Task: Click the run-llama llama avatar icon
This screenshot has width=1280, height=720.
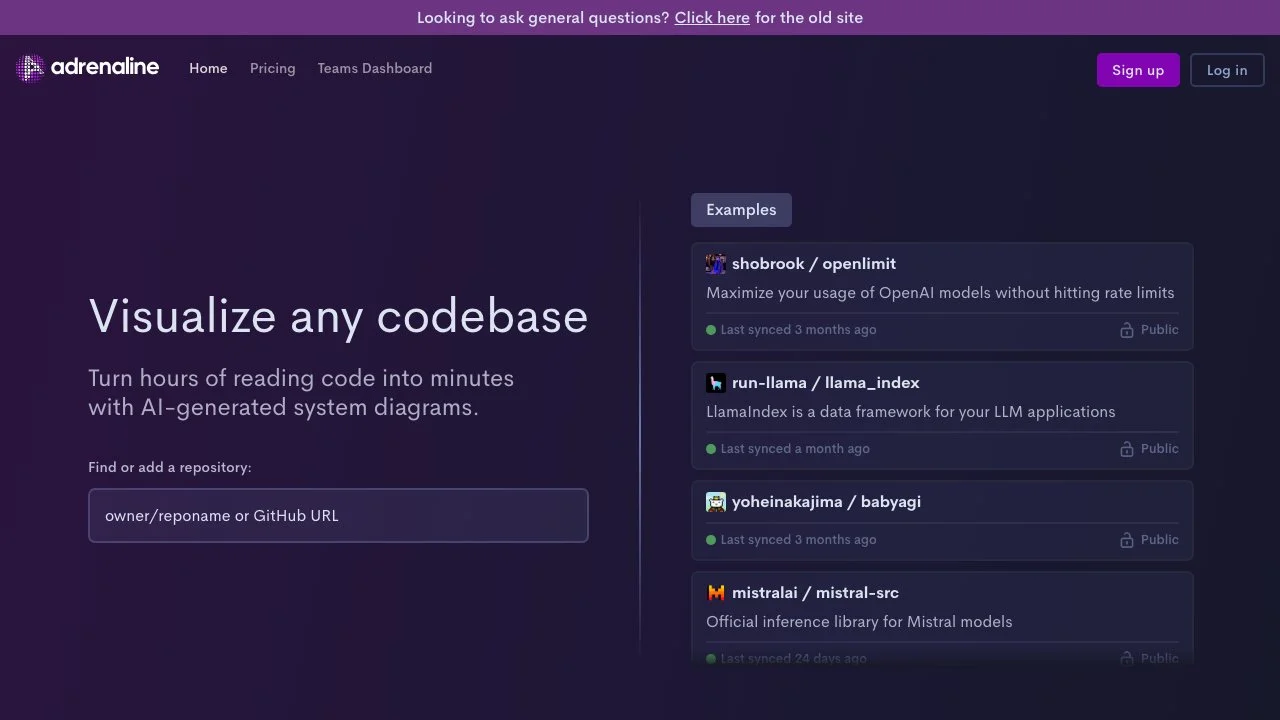Action: pyautogui.click(x=716, y=383)
